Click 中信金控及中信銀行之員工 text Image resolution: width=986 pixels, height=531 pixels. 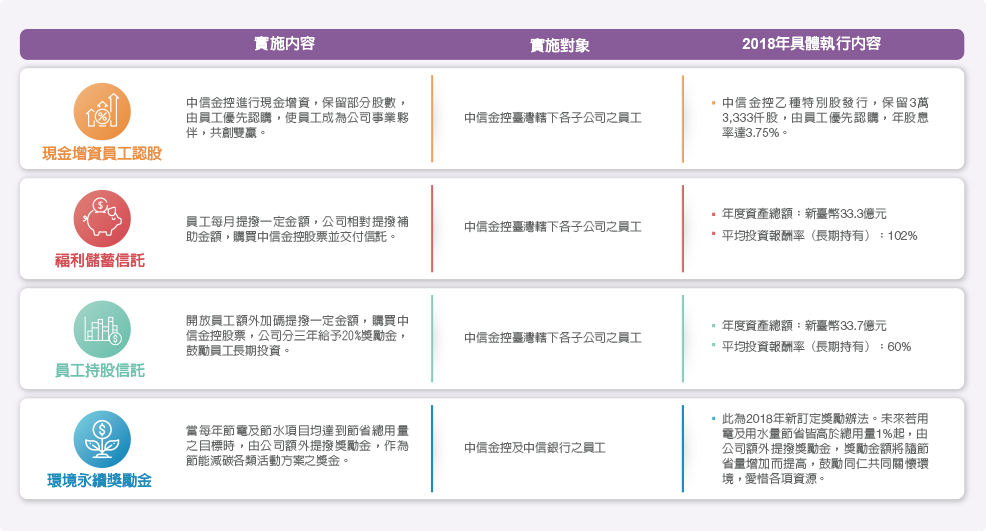click(535, 447)
